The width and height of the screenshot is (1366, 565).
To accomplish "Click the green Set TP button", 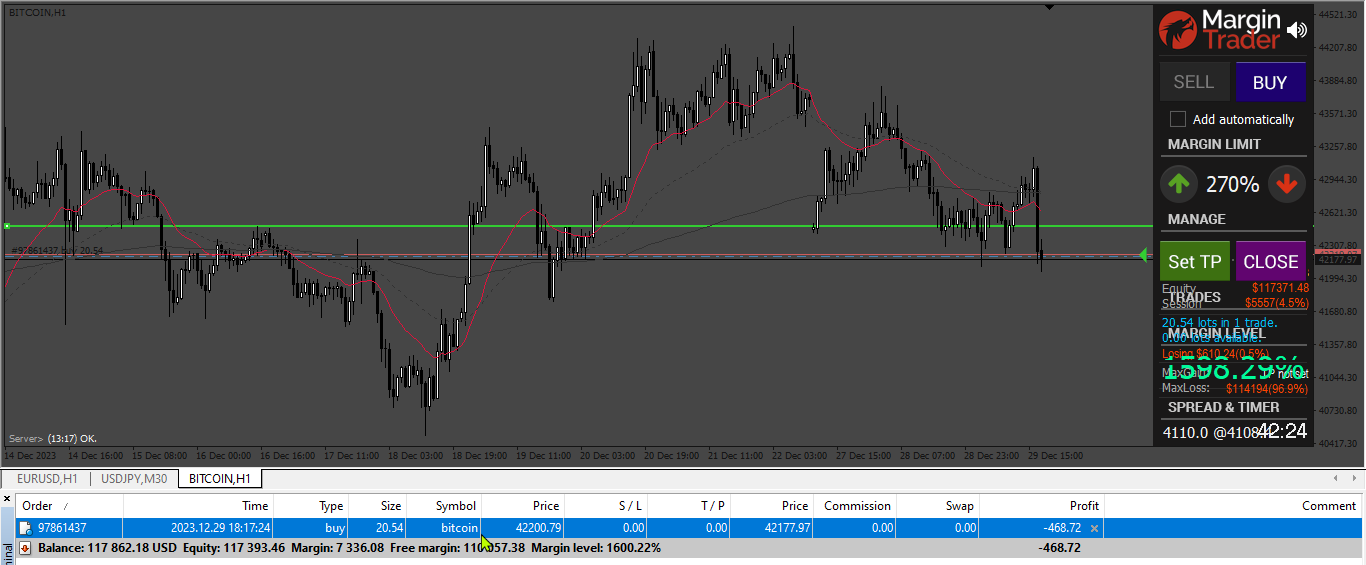I will click(1195, 261).
